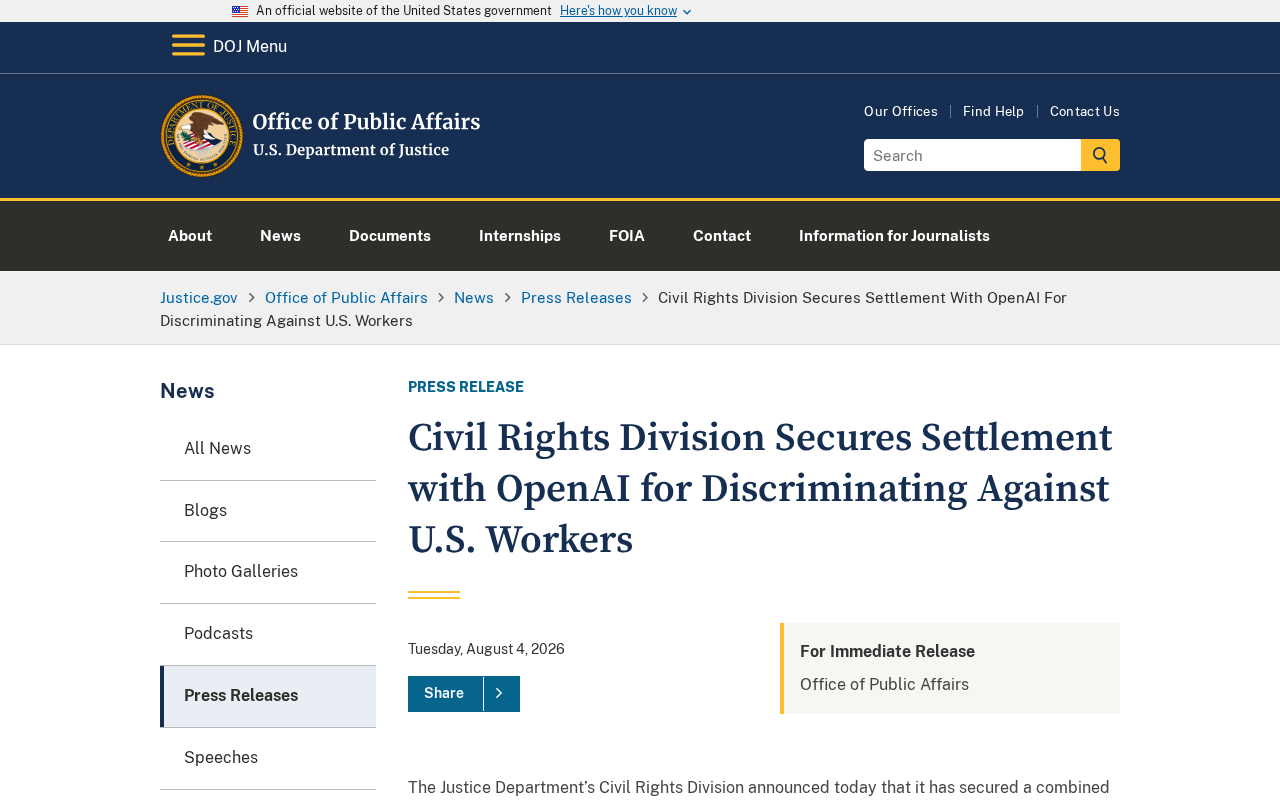Open Office of Public Affairs breadcrumb

click(x=346, y=298)
